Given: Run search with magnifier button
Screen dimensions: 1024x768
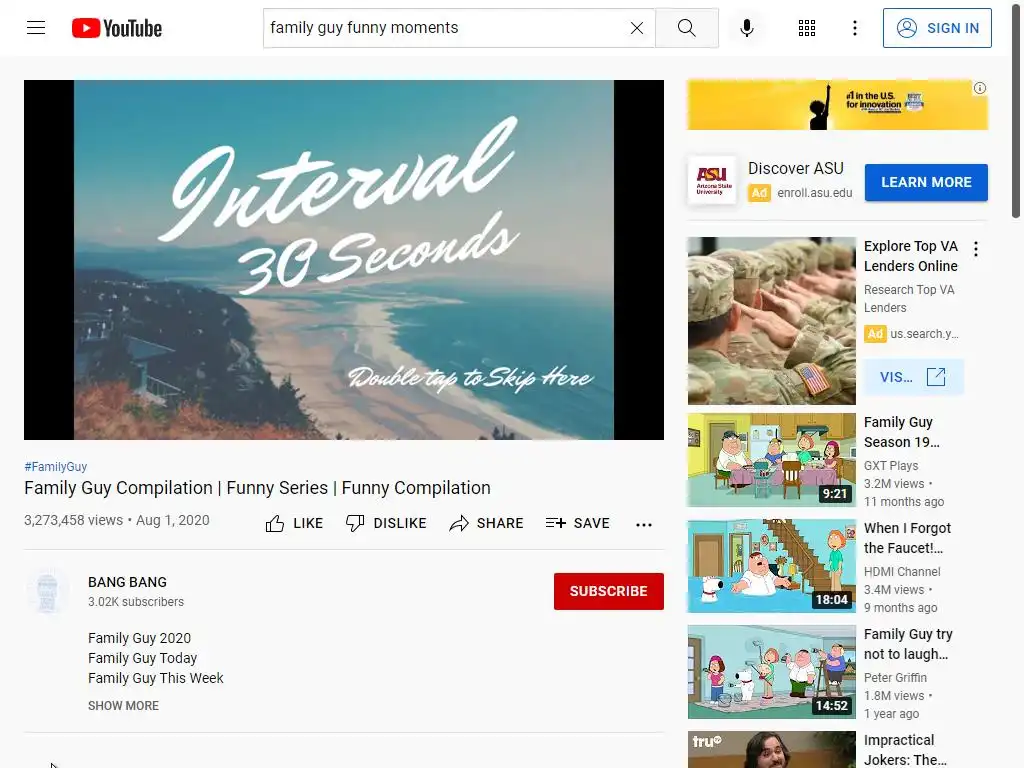Looking at the screenshot, I should [686, 27].
